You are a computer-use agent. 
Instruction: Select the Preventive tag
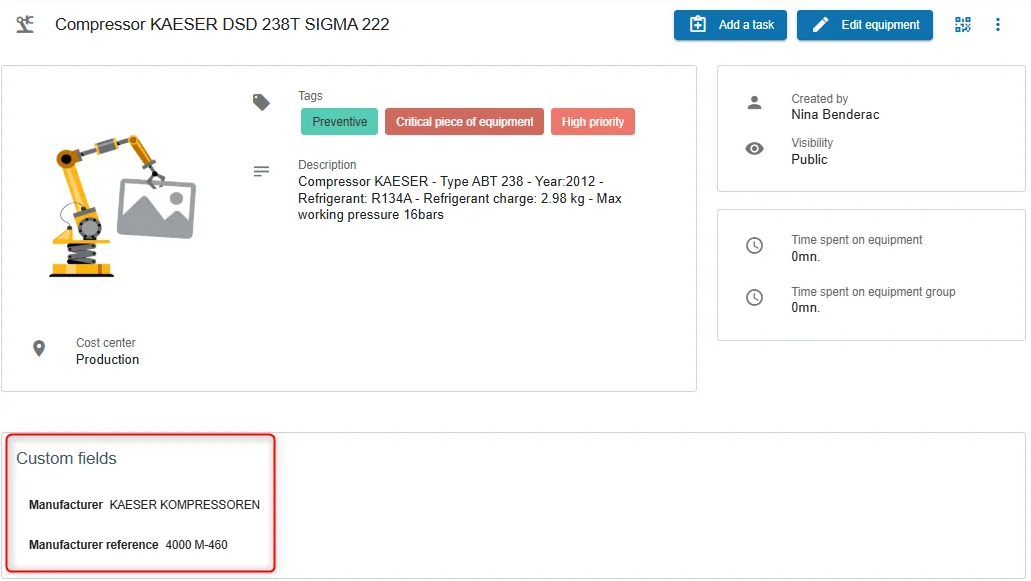point(339,122)
